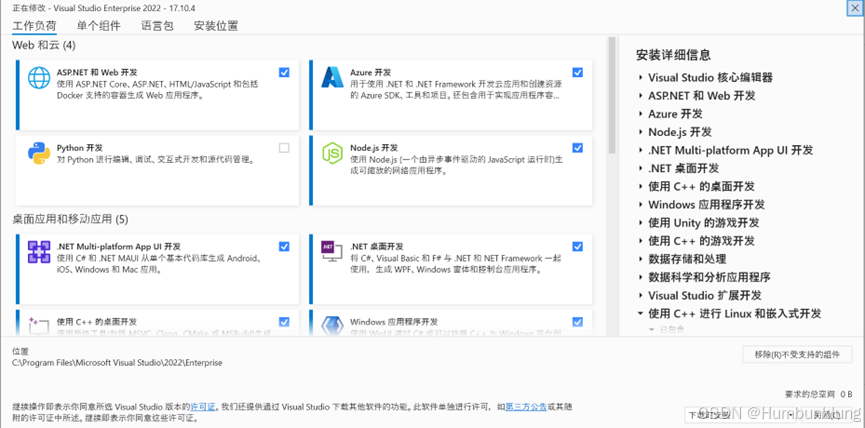Click the 位置 label above the path
865x428 pixels.
pyautogui.click(x=20, y=351)
